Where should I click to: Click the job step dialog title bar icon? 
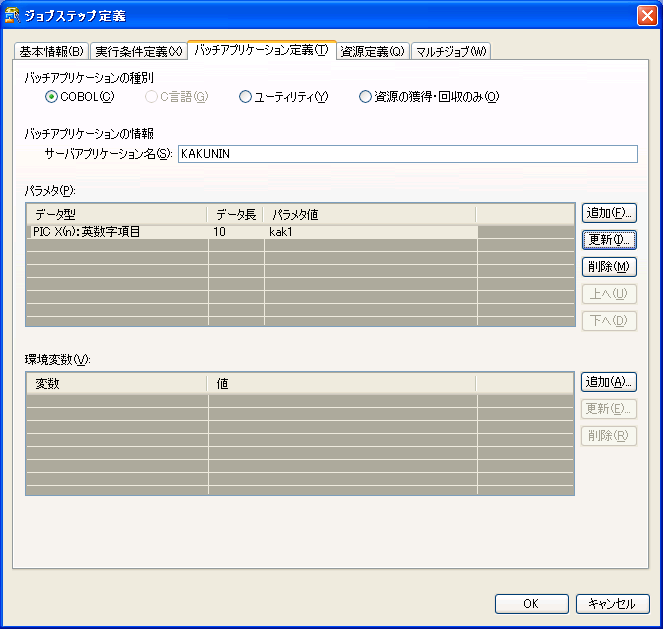coord(12,16)
